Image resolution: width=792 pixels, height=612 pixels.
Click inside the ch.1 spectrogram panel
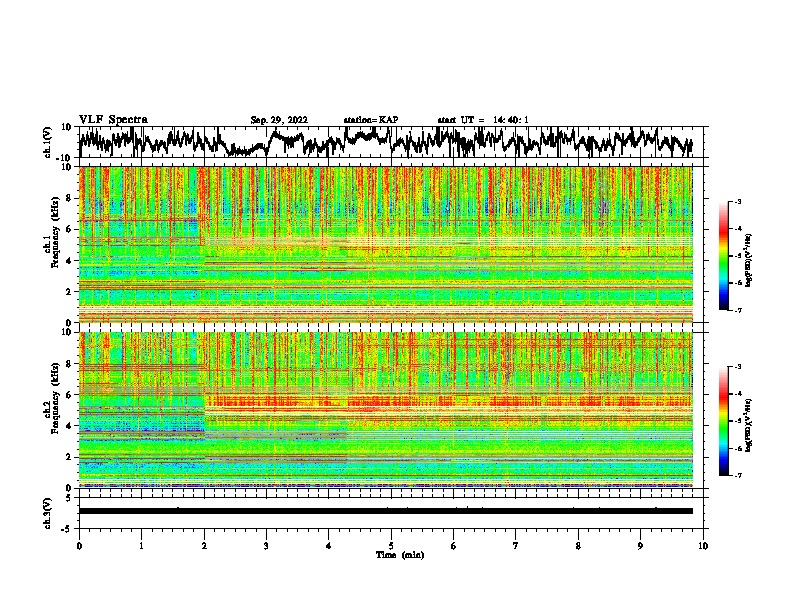point(386,244)
